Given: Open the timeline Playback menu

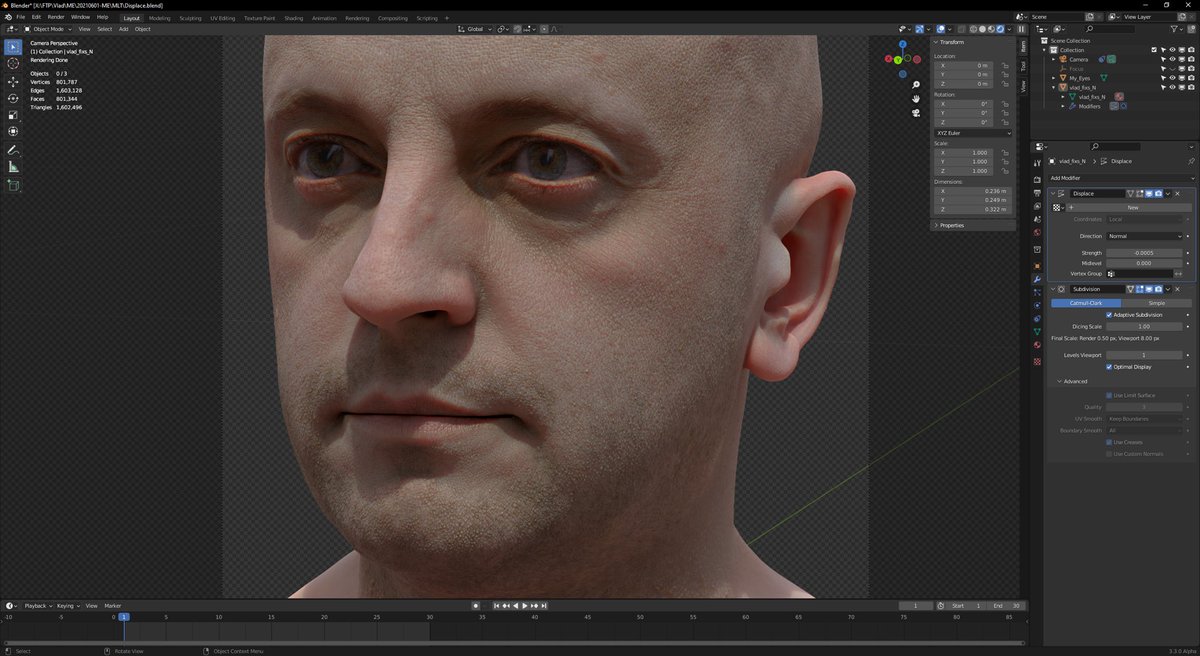Looking at the screenshot, I should point(36,606).
